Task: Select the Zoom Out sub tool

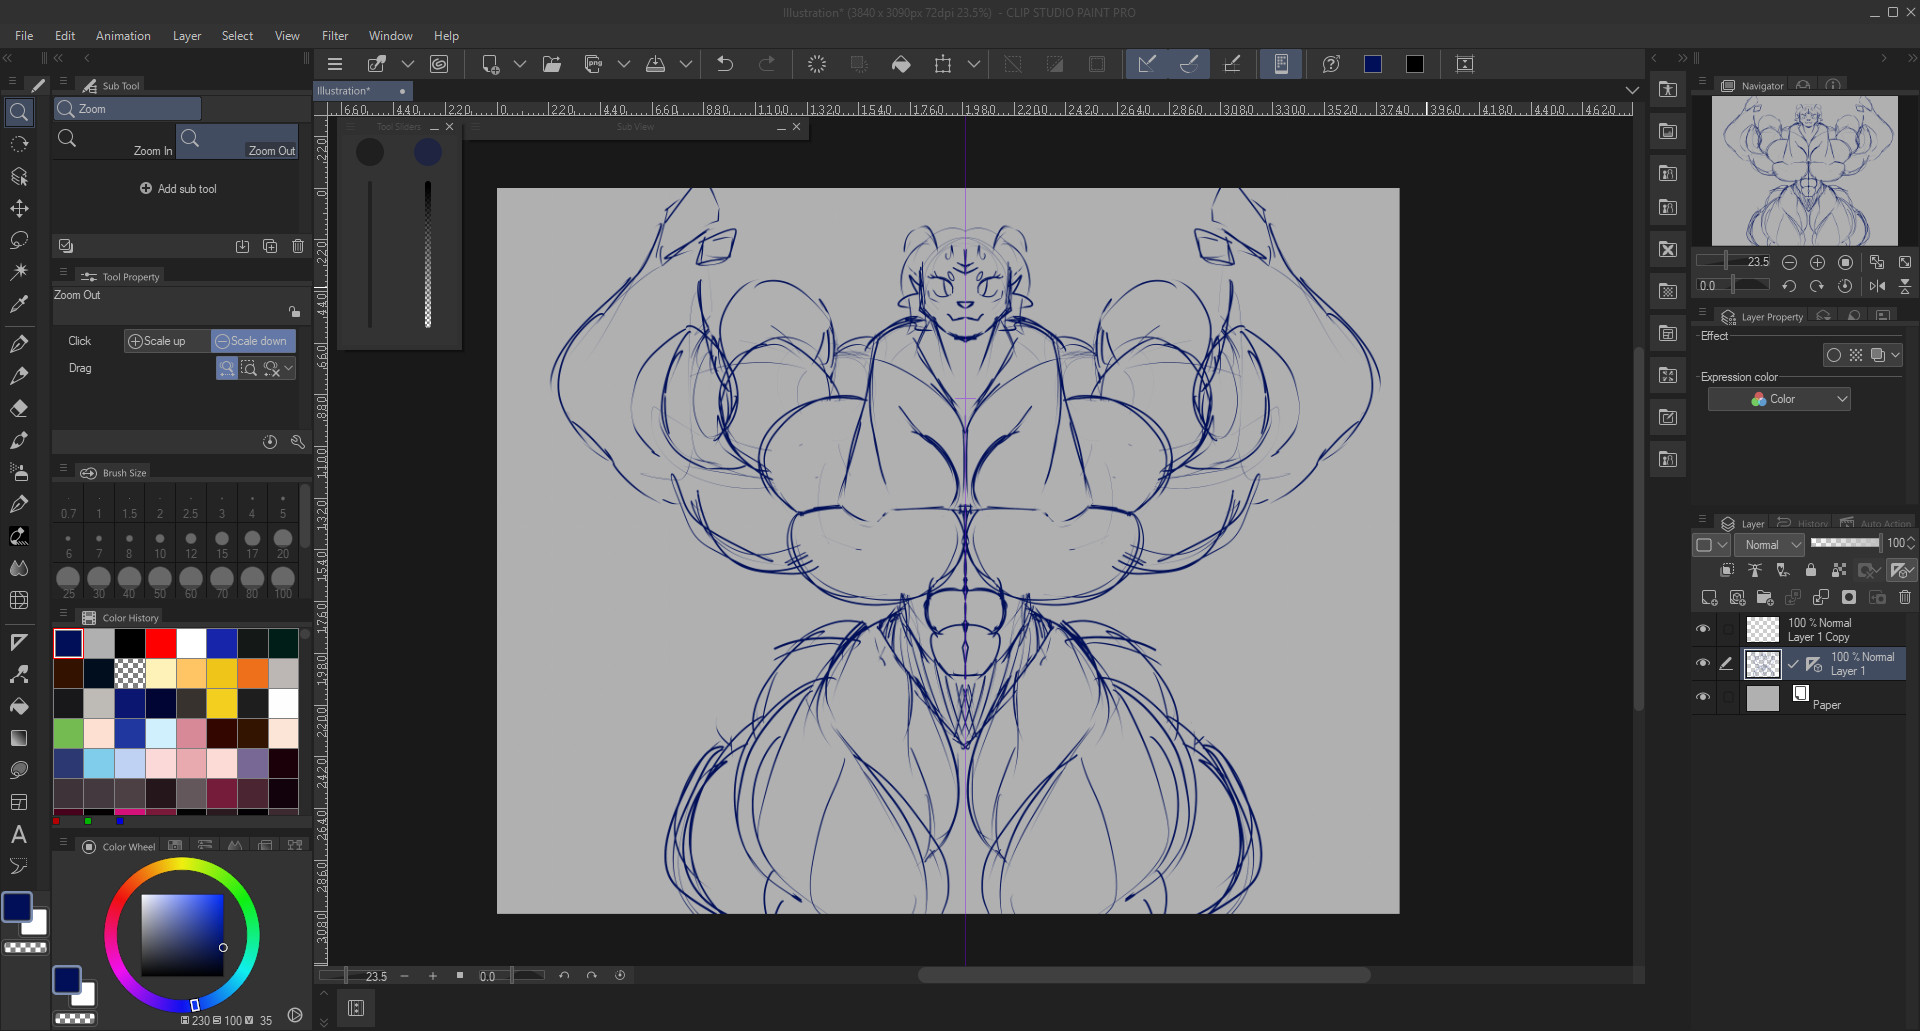Action: pos(238,141)
